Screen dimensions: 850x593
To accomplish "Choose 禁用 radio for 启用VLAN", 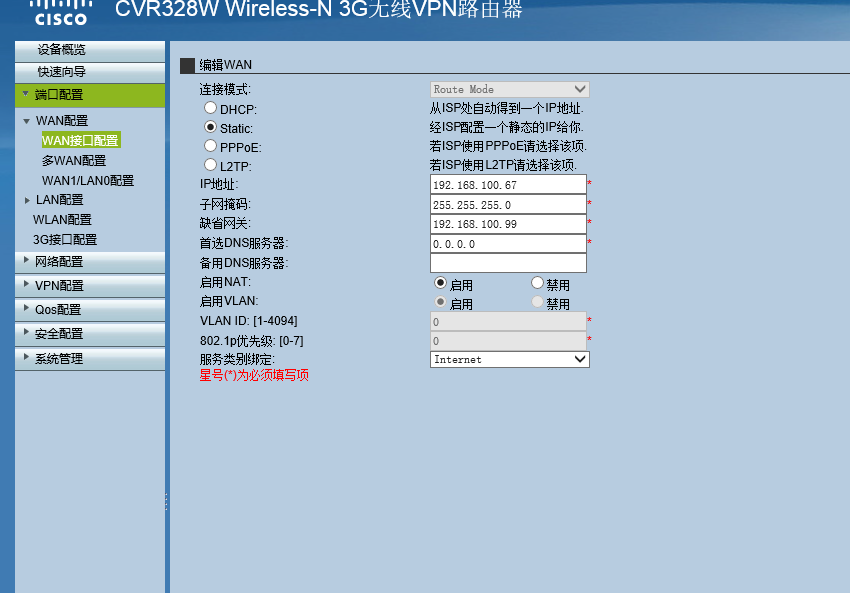I will pyautogui.click(x=537, y=302).
